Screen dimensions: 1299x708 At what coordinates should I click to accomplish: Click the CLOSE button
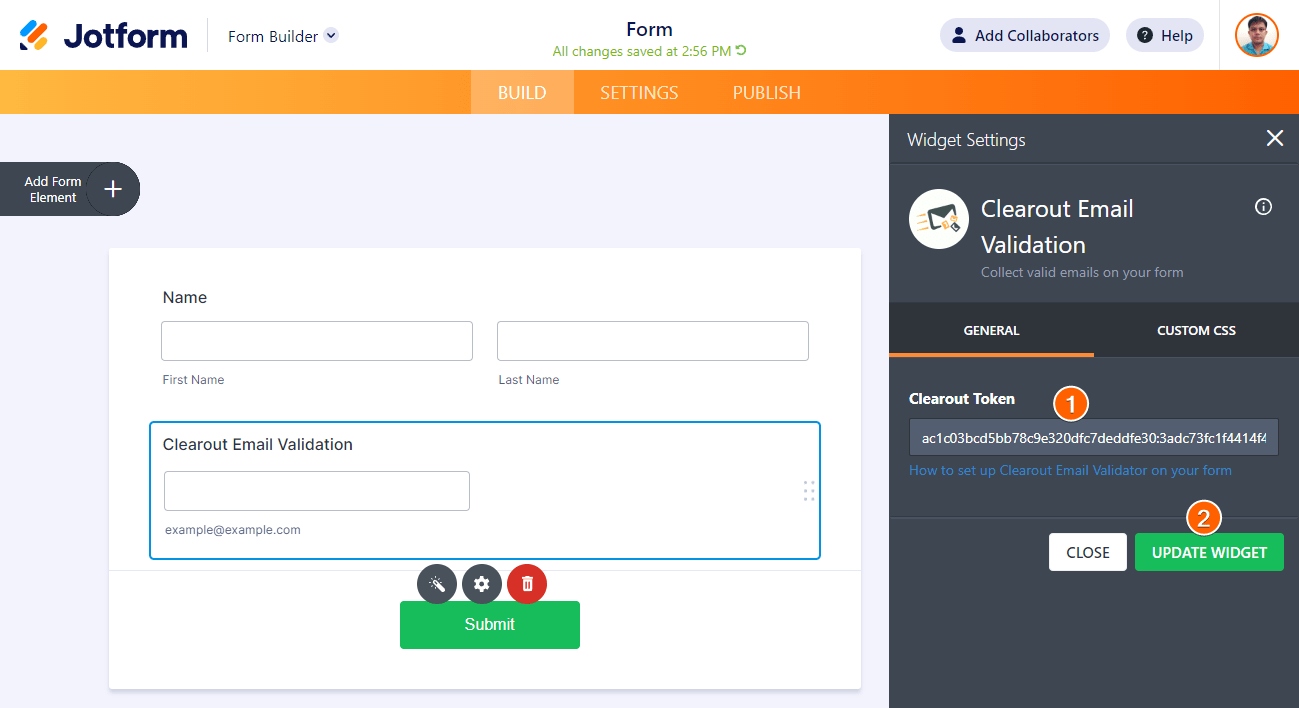[x=1088, y=552]
